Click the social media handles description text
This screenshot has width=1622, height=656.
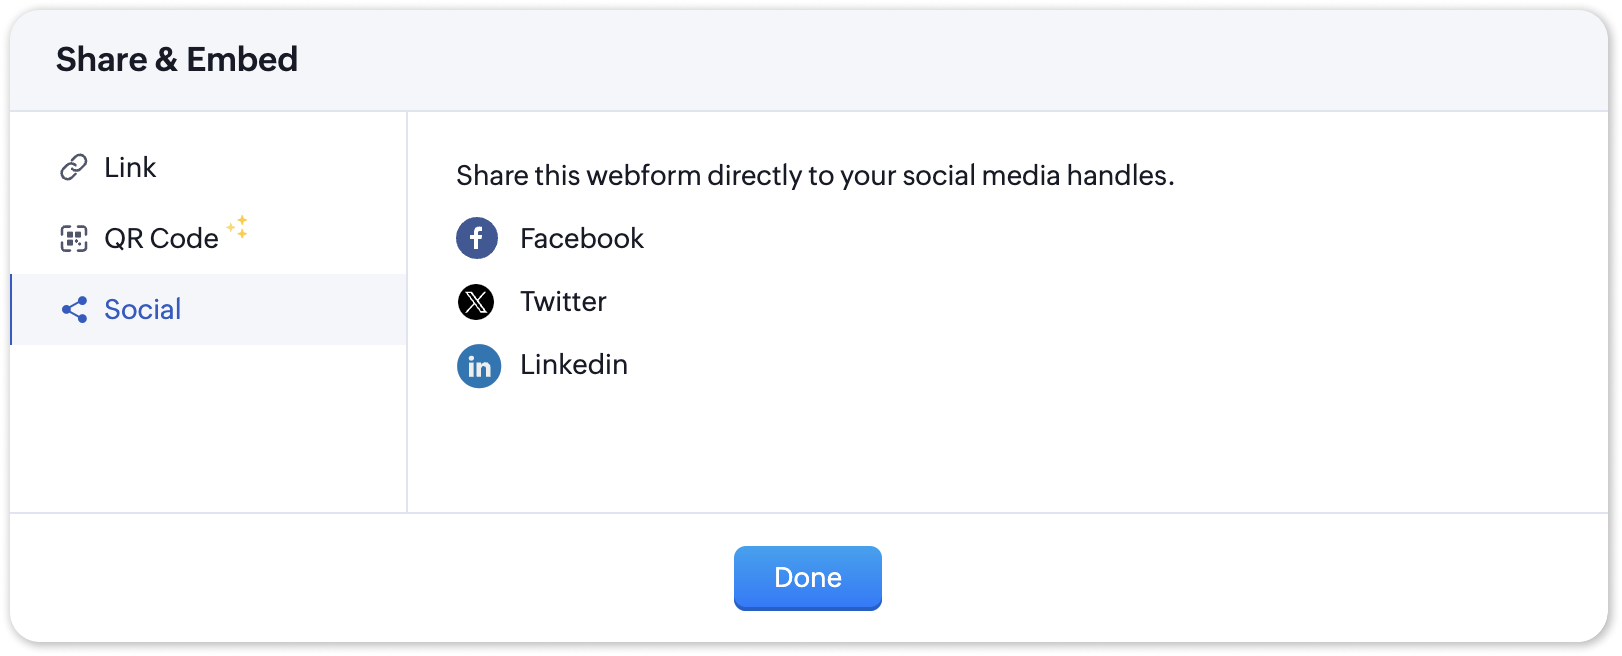pos(814,175)
